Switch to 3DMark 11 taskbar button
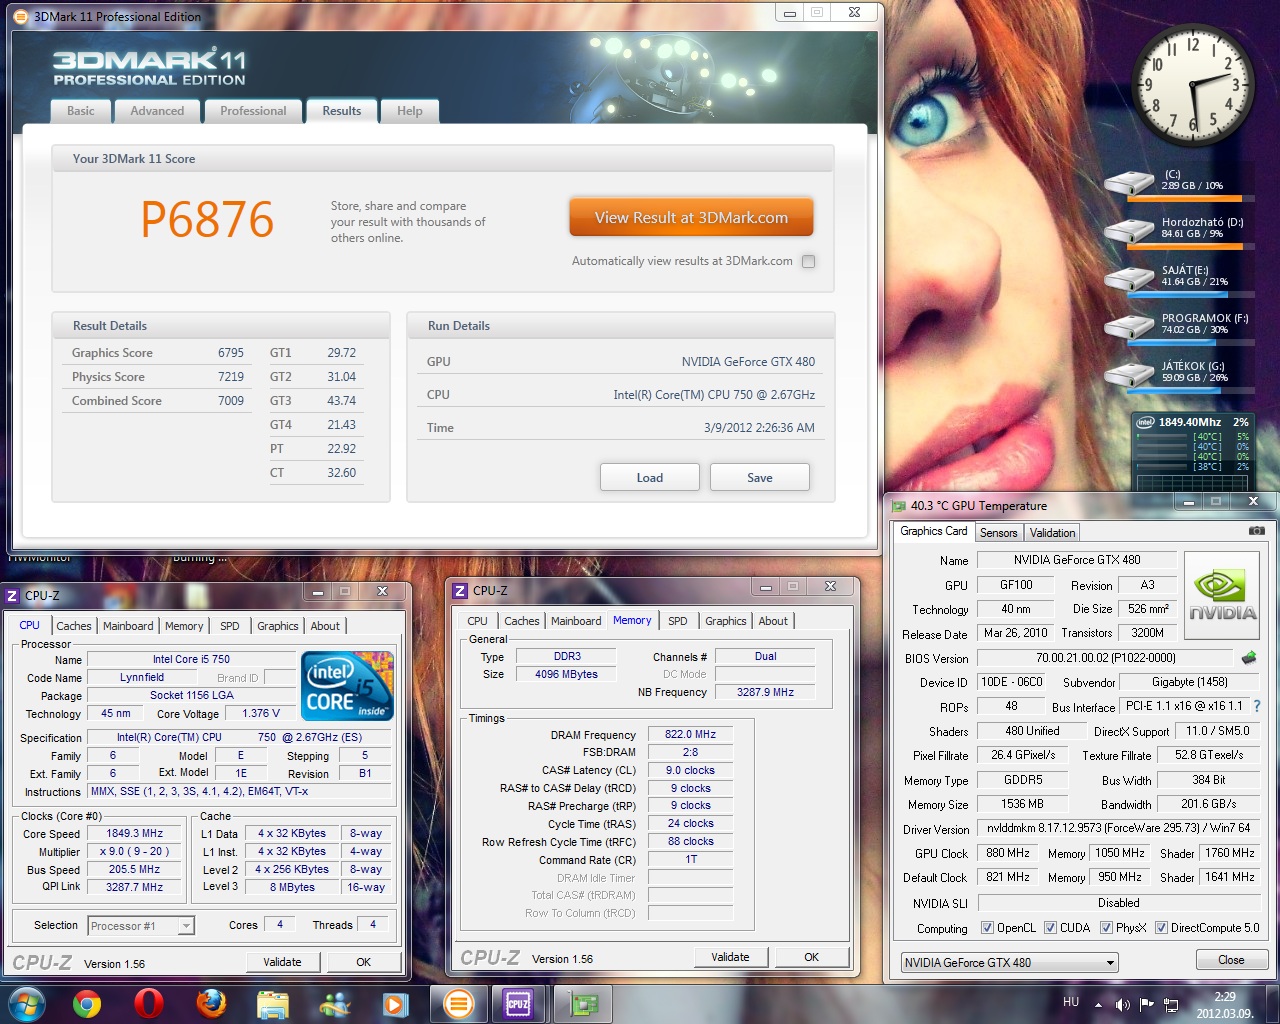Viewport: 1280px width, 1024px height. (459, 1003)
